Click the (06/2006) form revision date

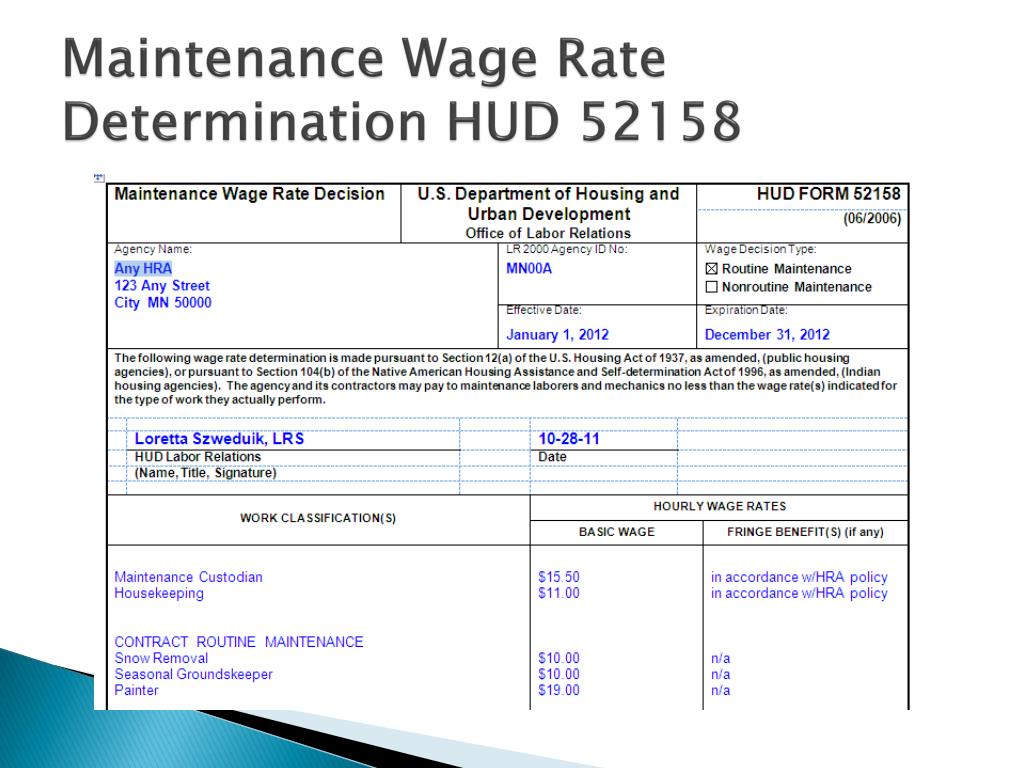pyautogui.click(x=872, y=218)
